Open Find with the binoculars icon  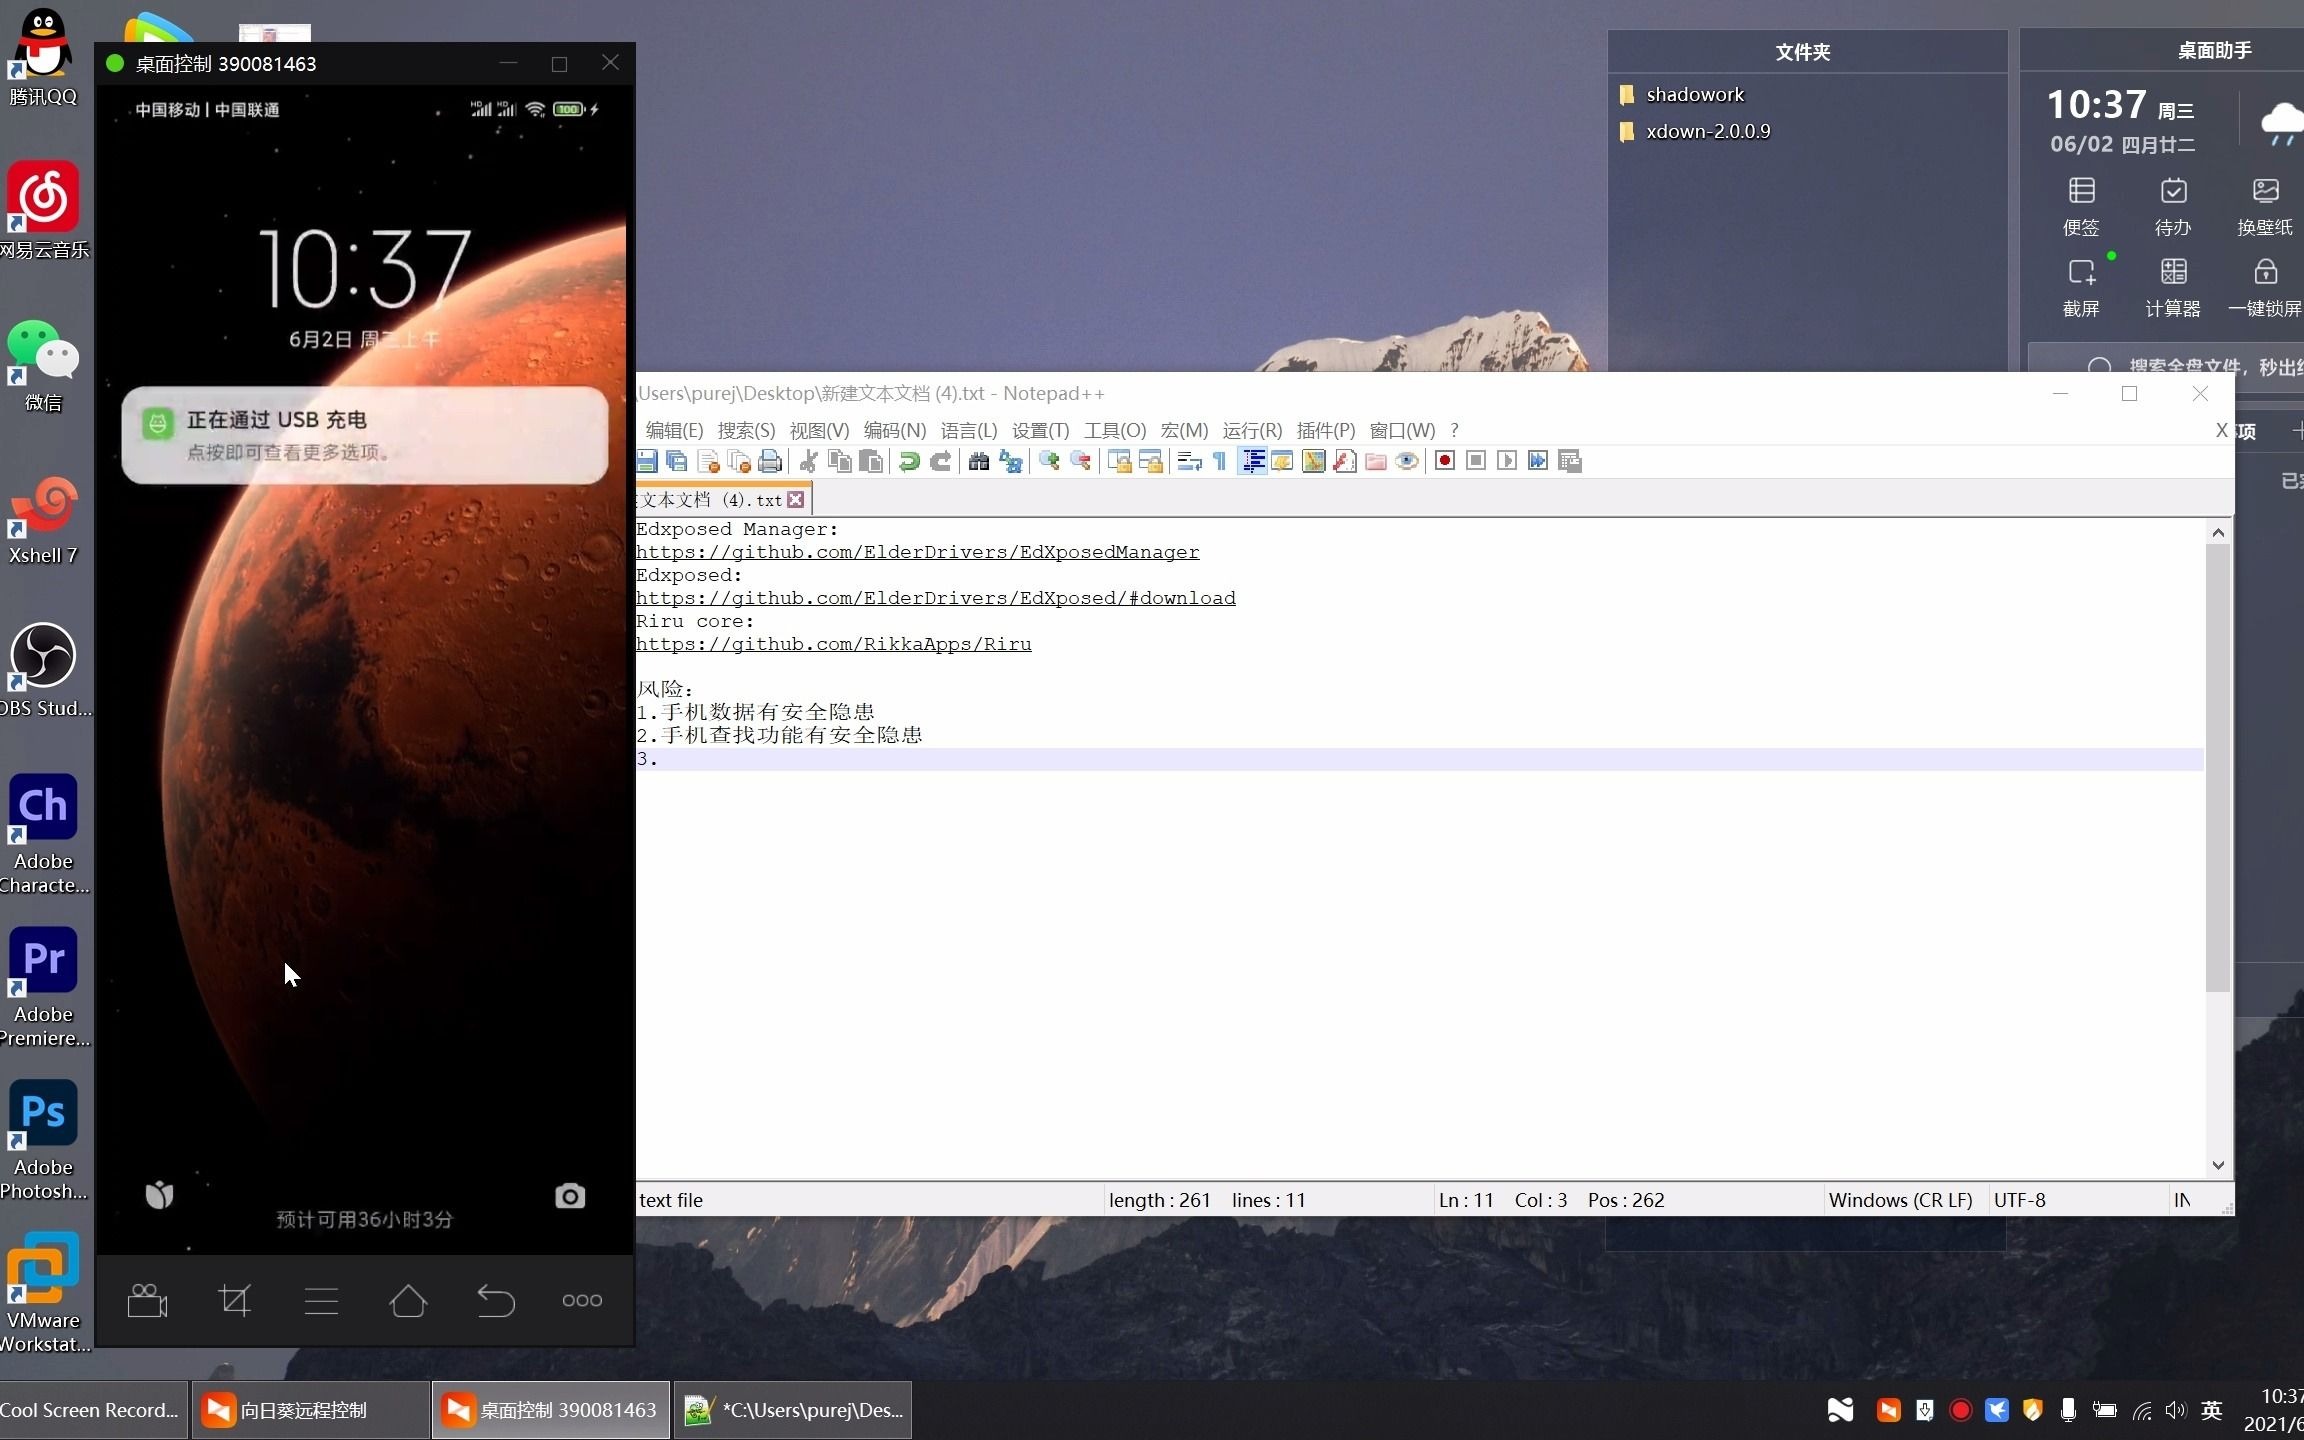[x=979, y=461]
